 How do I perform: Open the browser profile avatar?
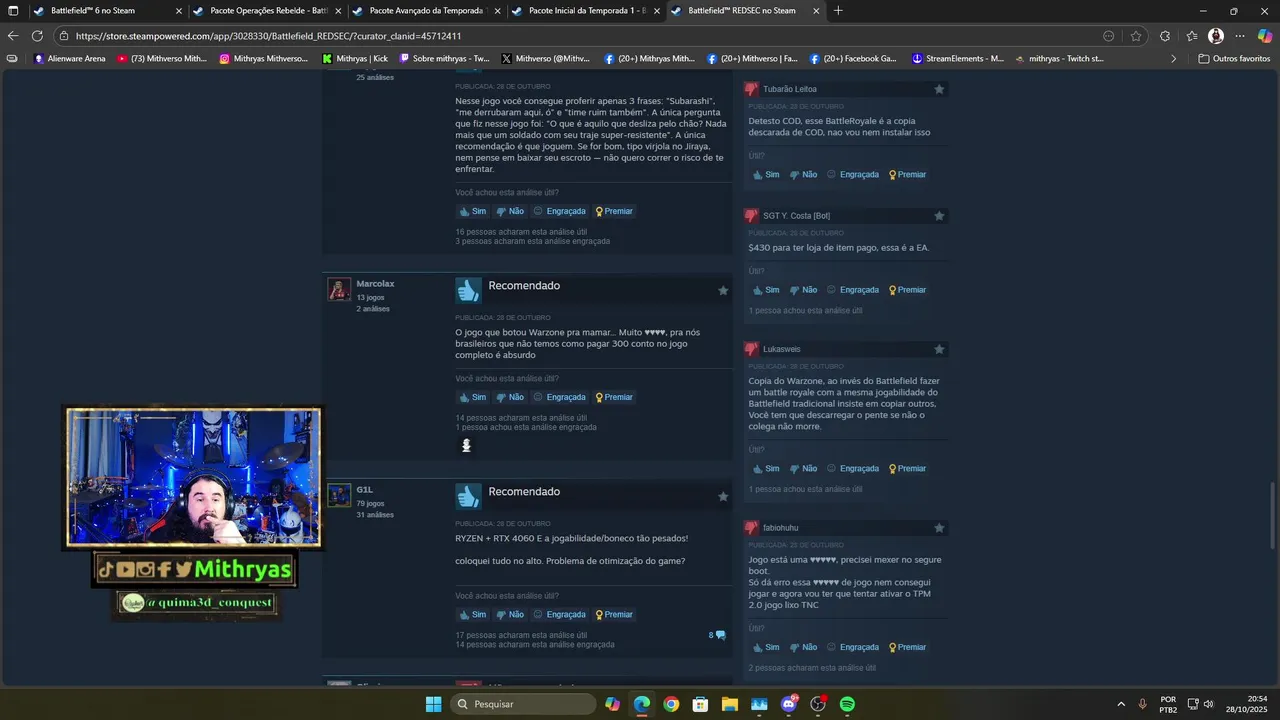tap(1216, 36)
